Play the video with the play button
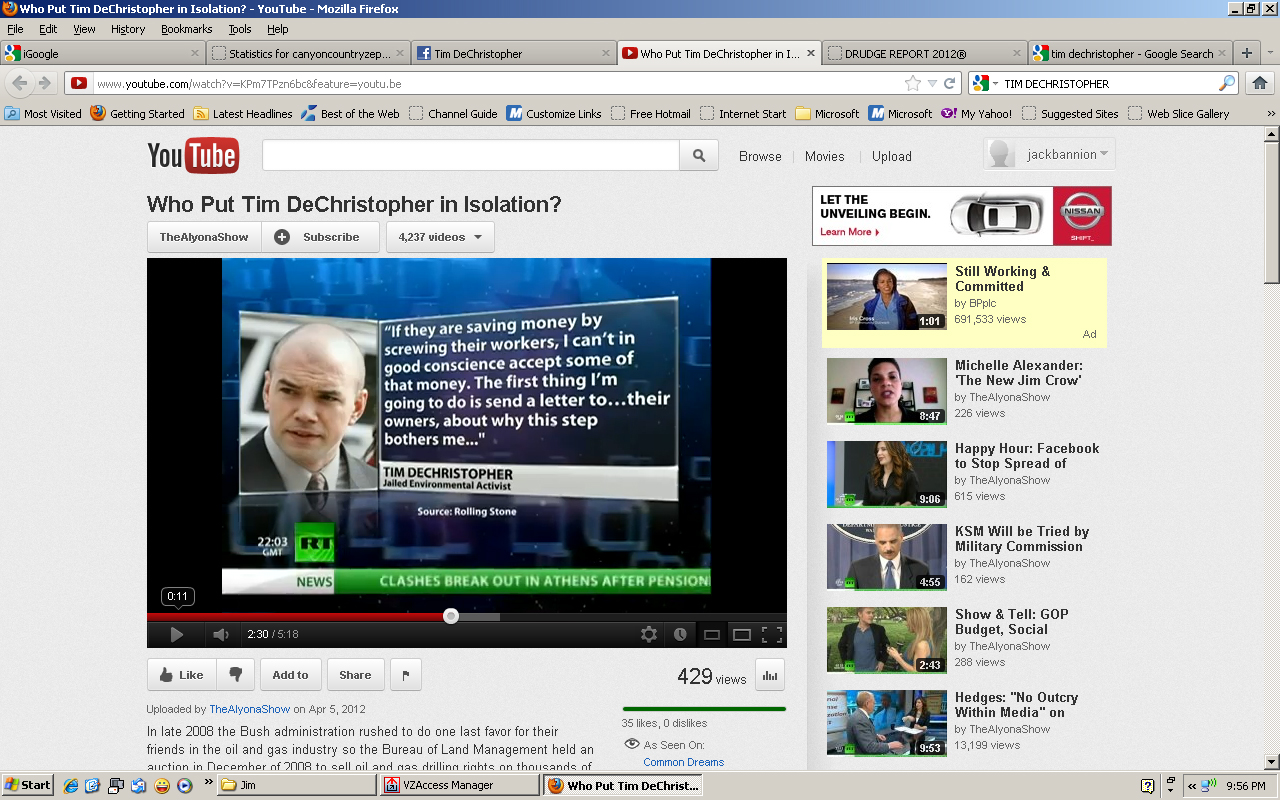Image resolution: width=1280 pixels, height=800 pixels. (176, 634)
